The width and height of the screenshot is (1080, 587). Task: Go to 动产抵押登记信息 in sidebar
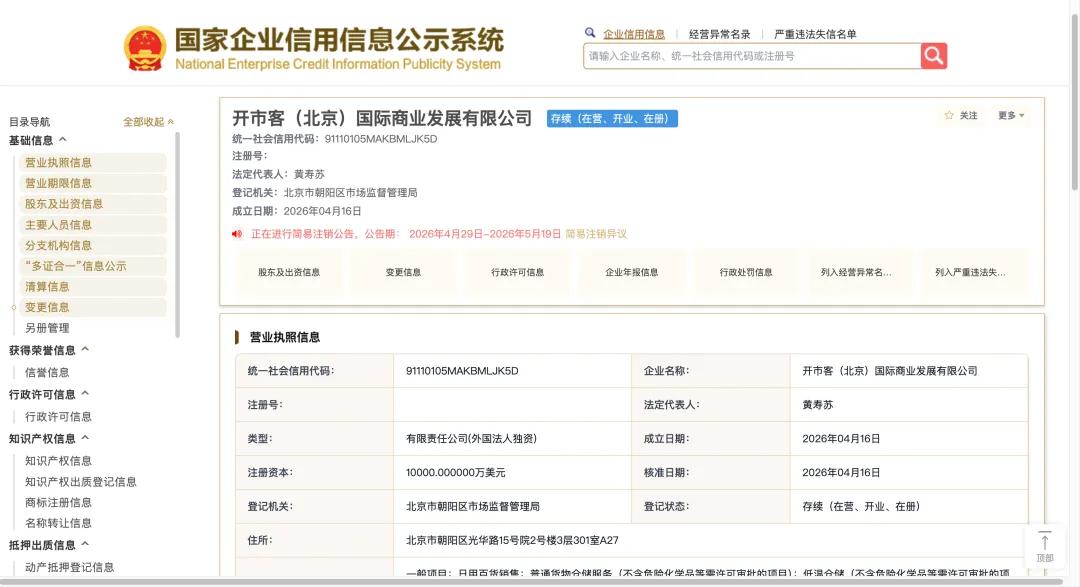click(70, 567)
